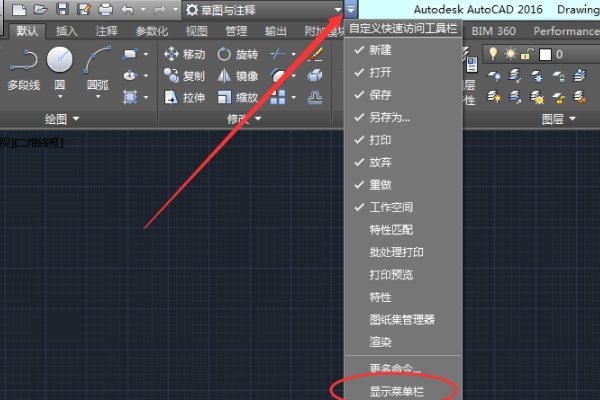Click the customize quick access toolbar arrow button
Viewport: 600px width, 400px height.
[351, 9]
